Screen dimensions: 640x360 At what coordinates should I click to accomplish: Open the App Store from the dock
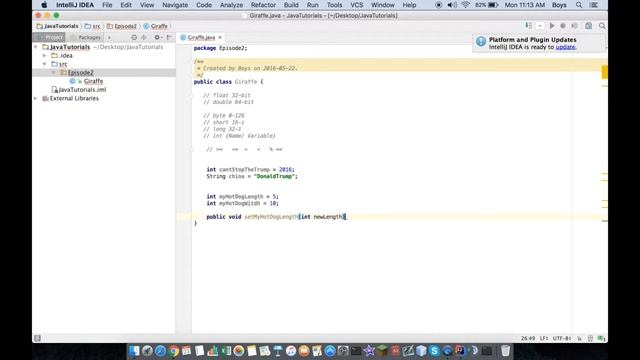(330, 351)
